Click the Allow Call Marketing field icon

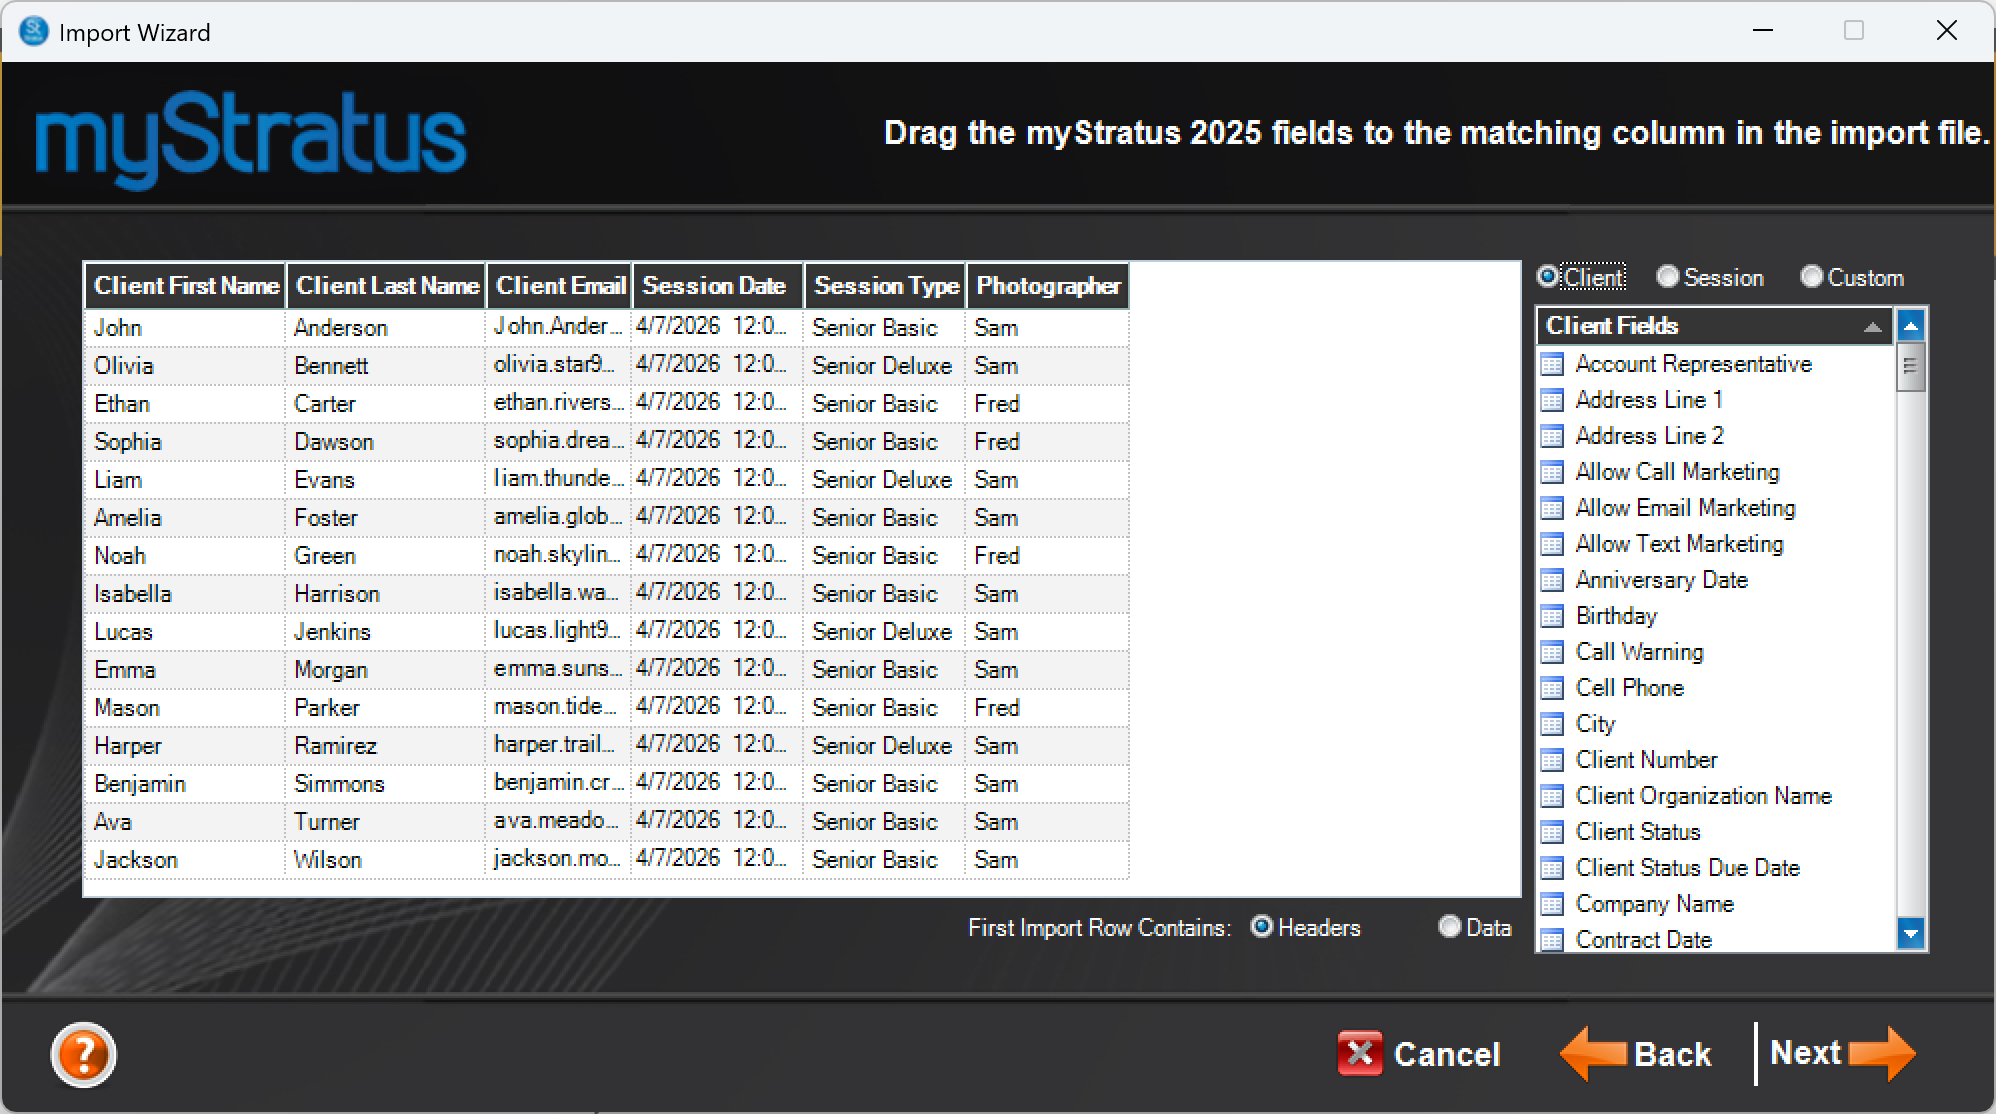point(1552,472)
